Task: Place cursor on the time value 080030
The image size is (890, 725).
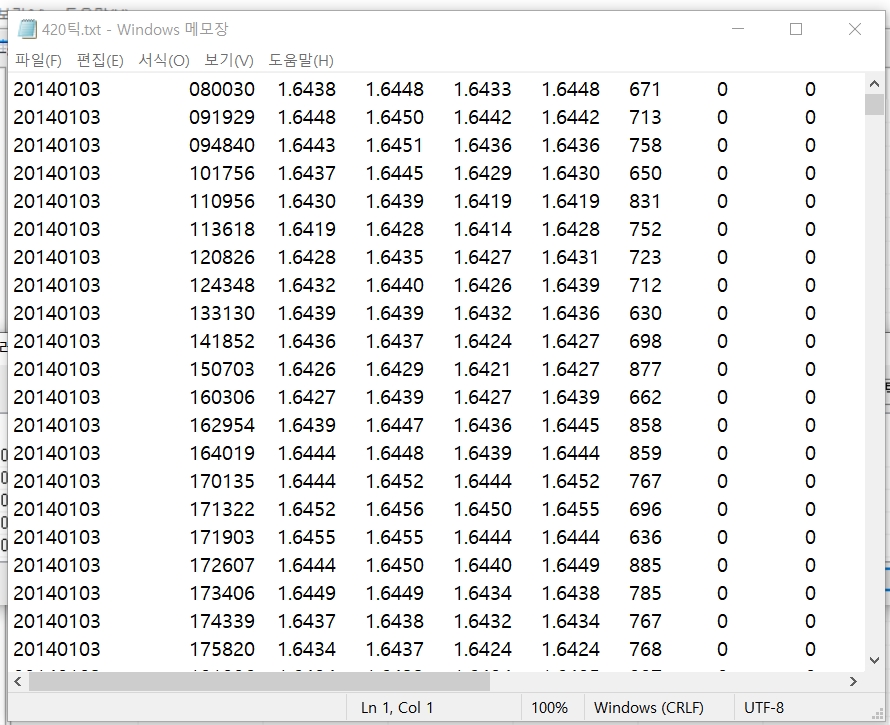Action: point(222,89)
